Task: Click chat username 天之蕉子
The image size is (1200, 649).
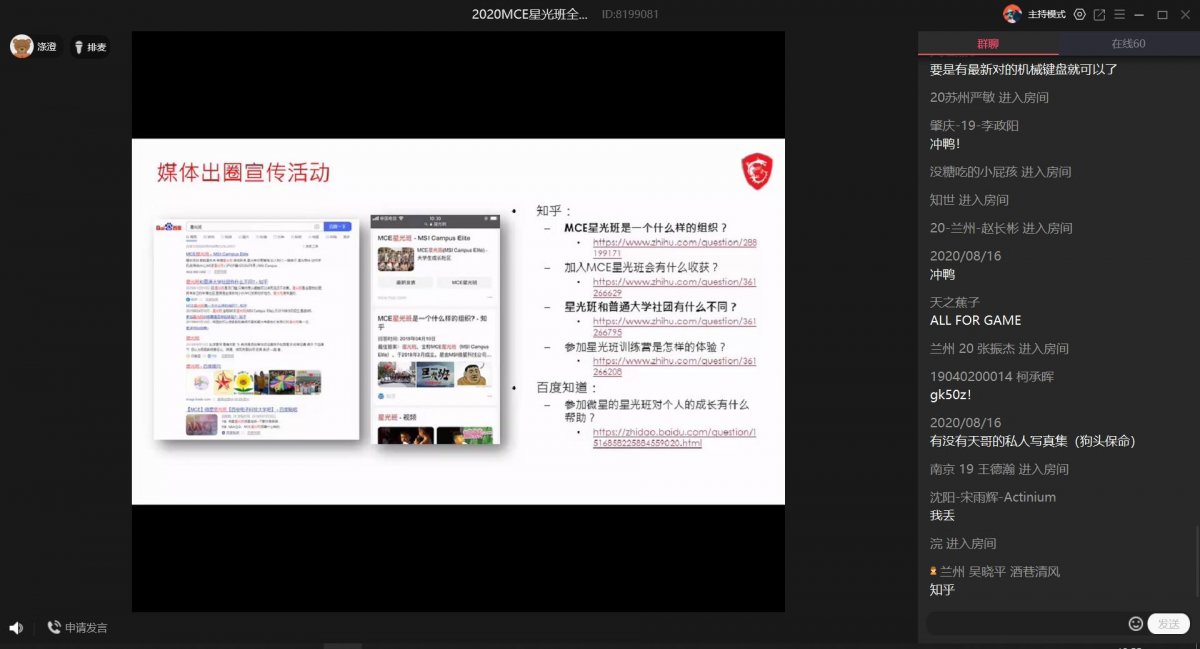Action: pyautogui.click(x=955, y=302)
